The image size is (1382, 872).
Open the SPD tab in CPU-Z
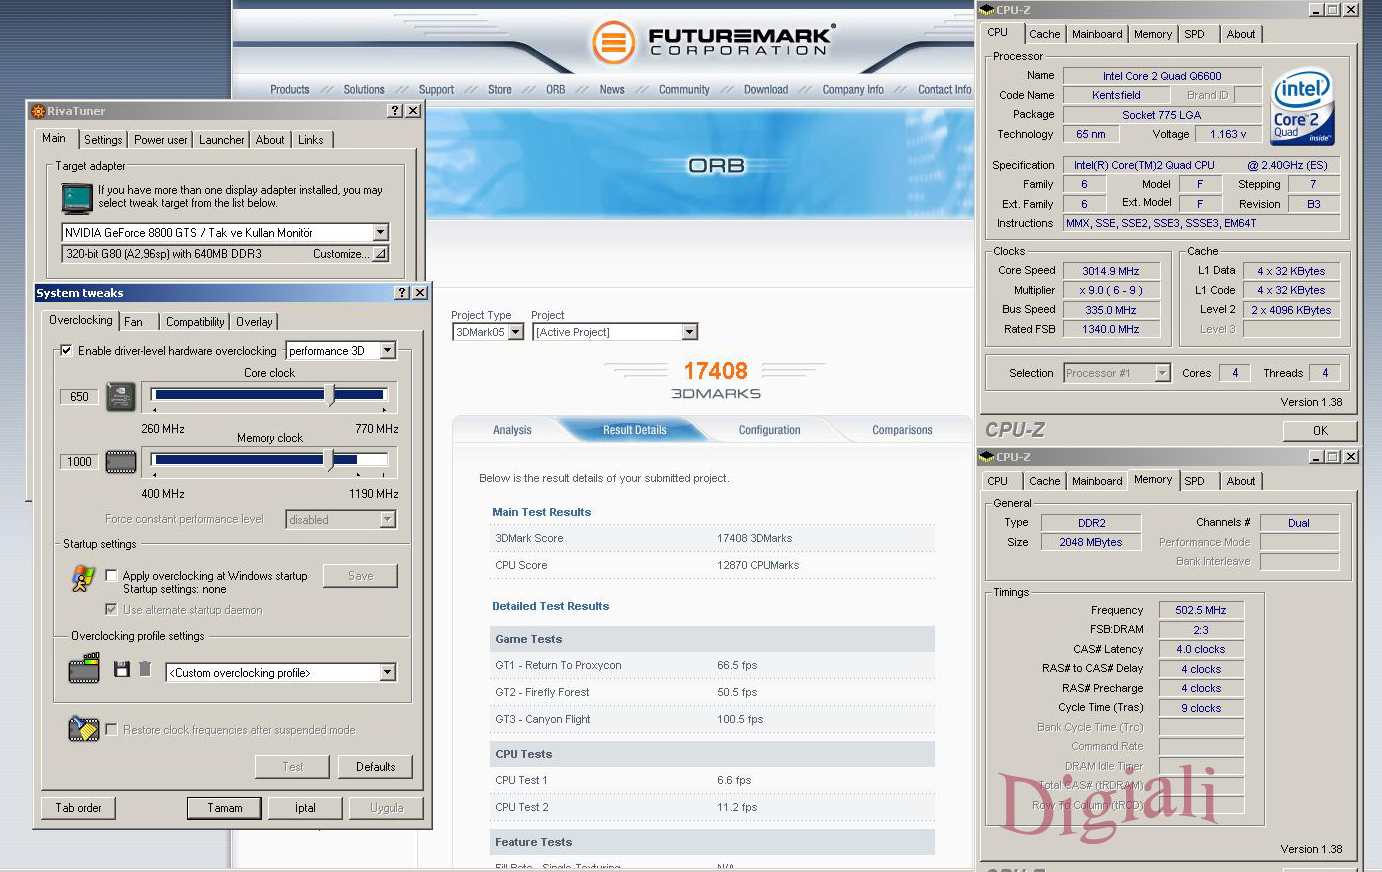point(1197,33)
